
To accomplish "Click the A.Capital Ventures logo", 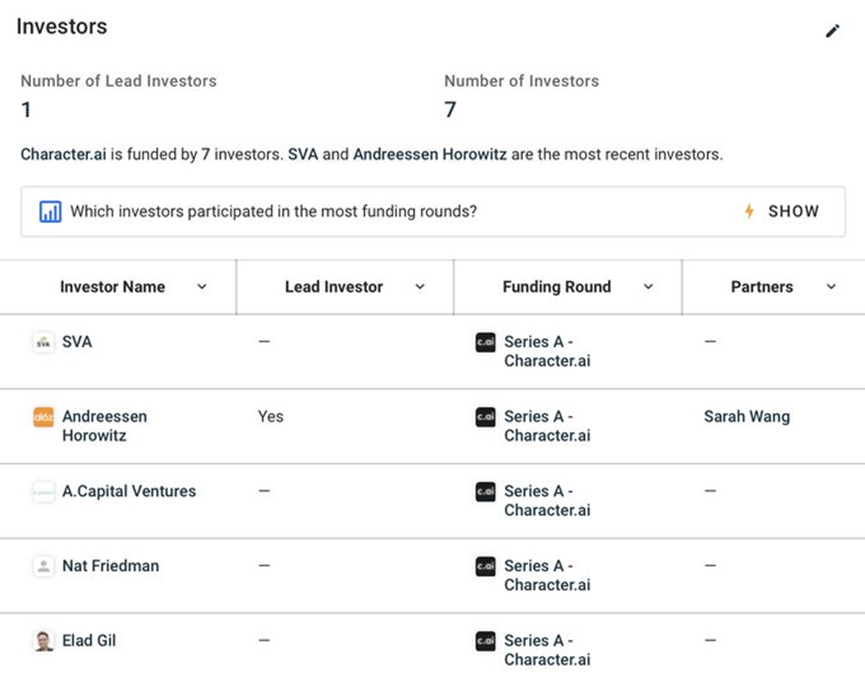I will (x=44, y=492).
